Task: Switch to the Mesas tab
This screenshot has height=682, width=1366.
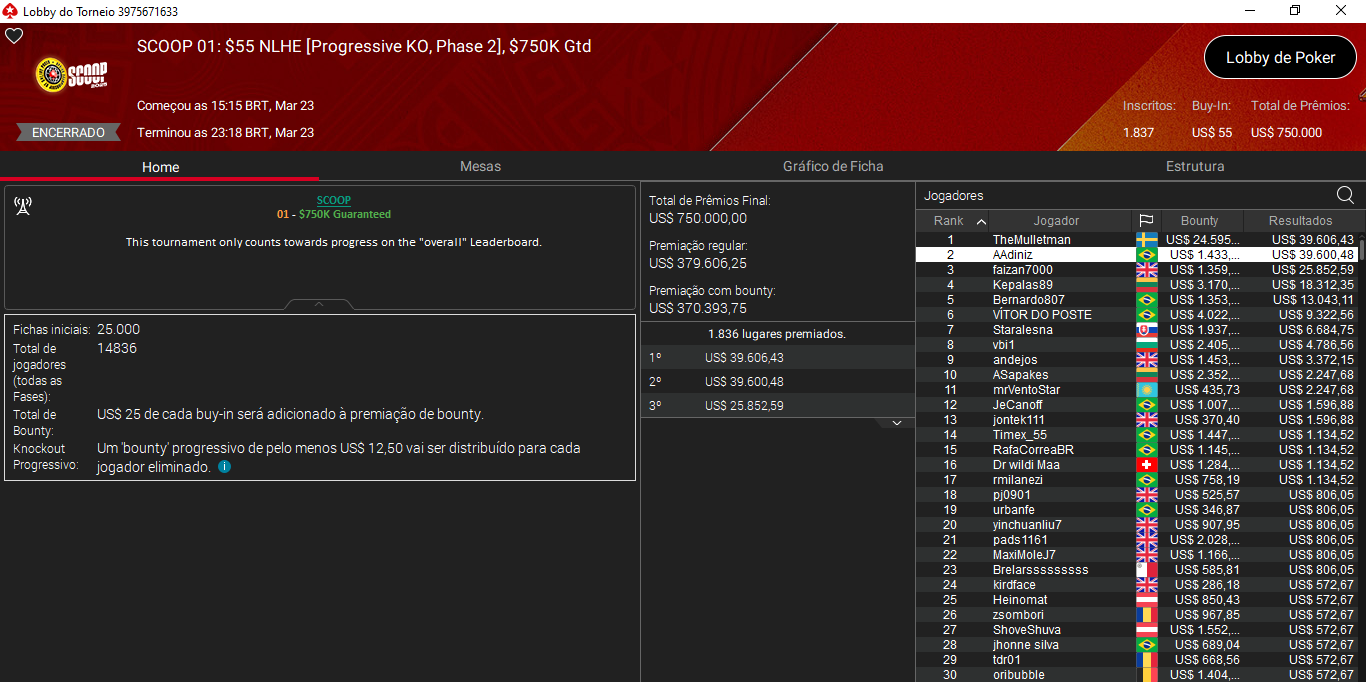Action: pyautogui.click(x=480, y=166)
